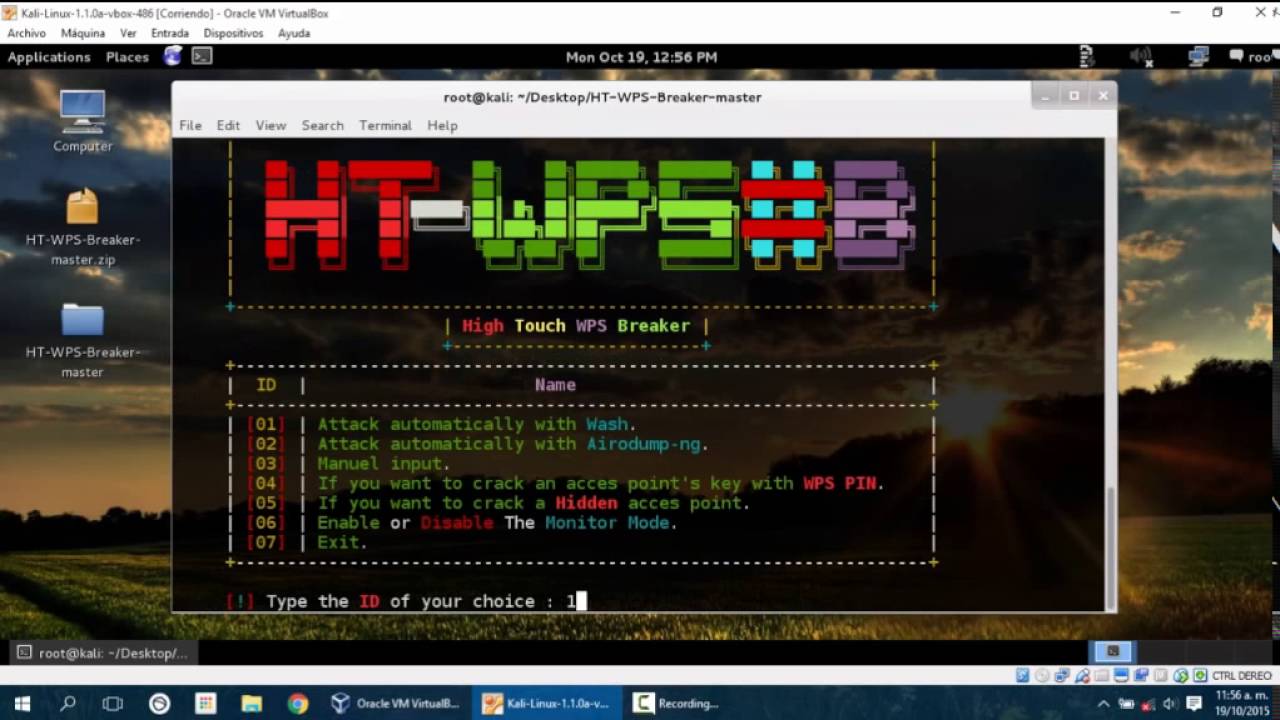Open Windows search from taskbar
Screen dimensions: 1280x720
tap(68, 704)
